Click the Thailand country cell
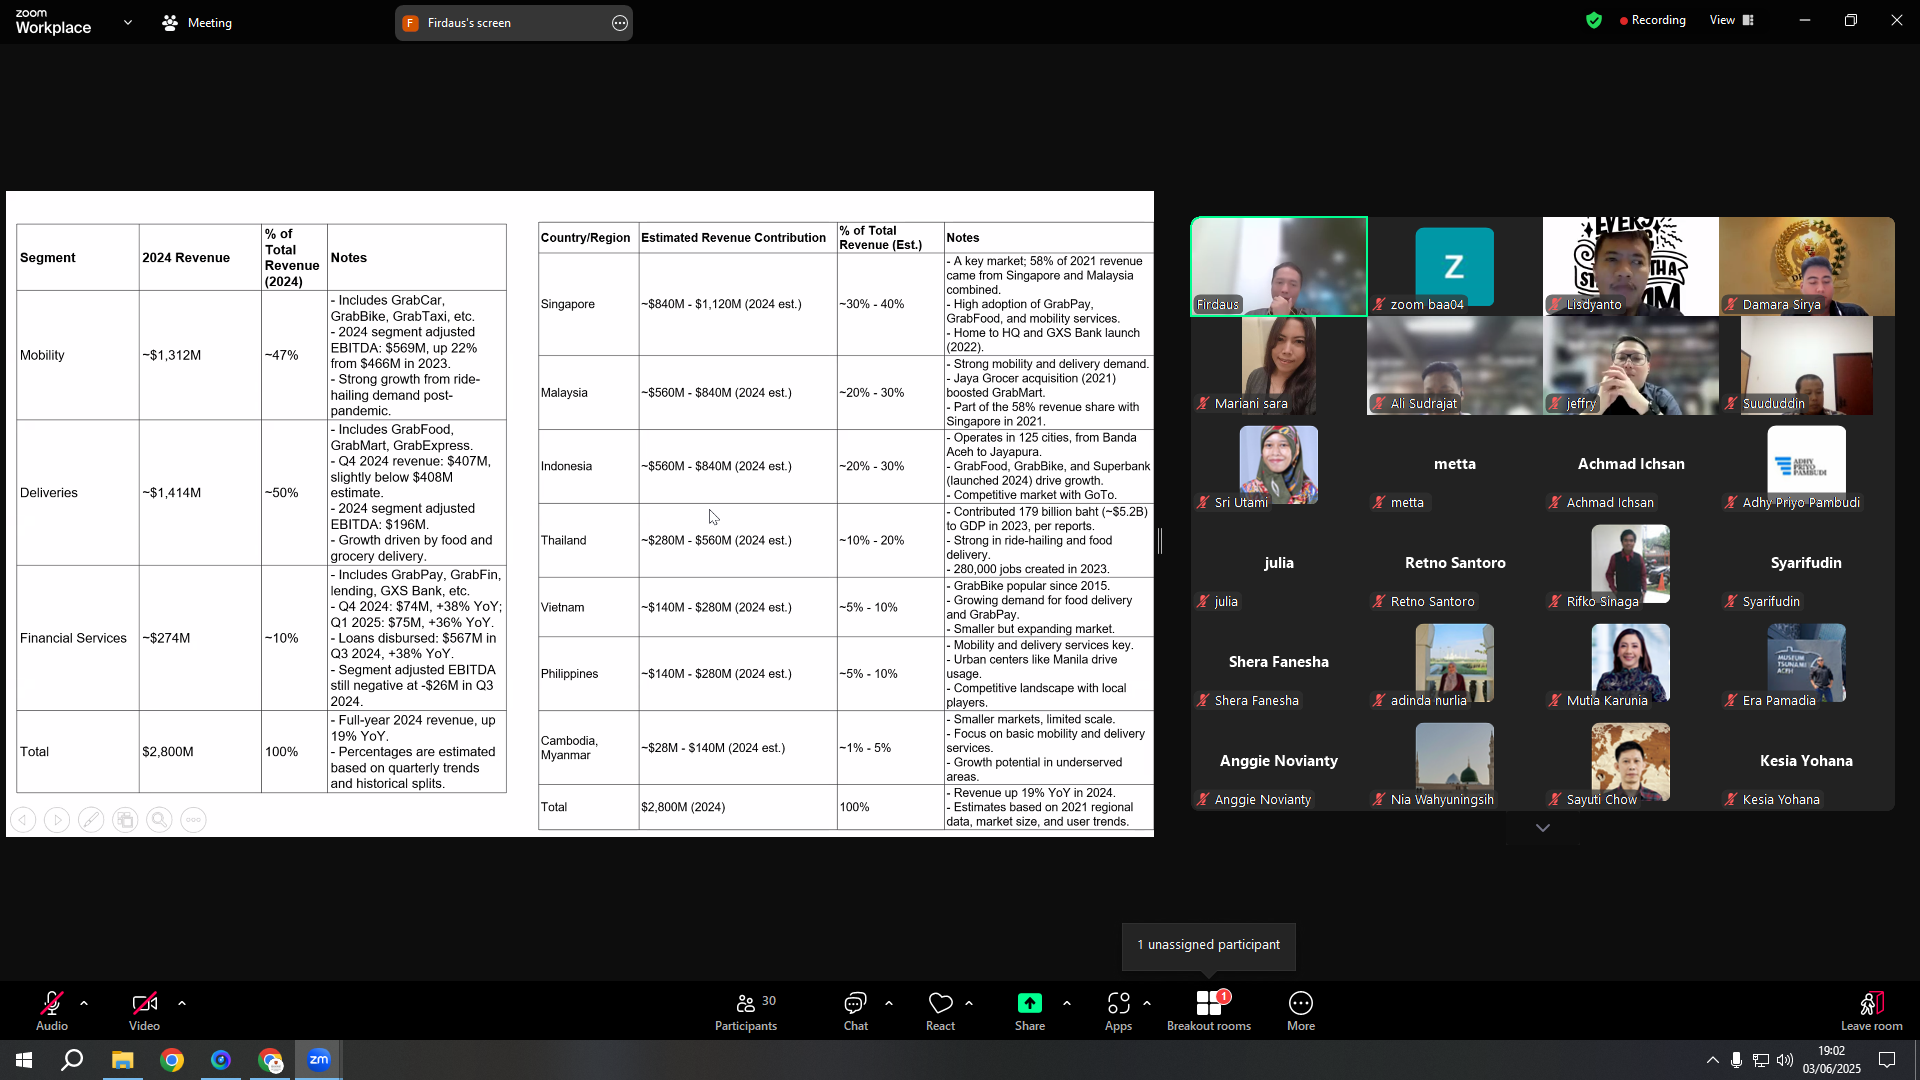The image size is (1920, 1080). point(589,540)
